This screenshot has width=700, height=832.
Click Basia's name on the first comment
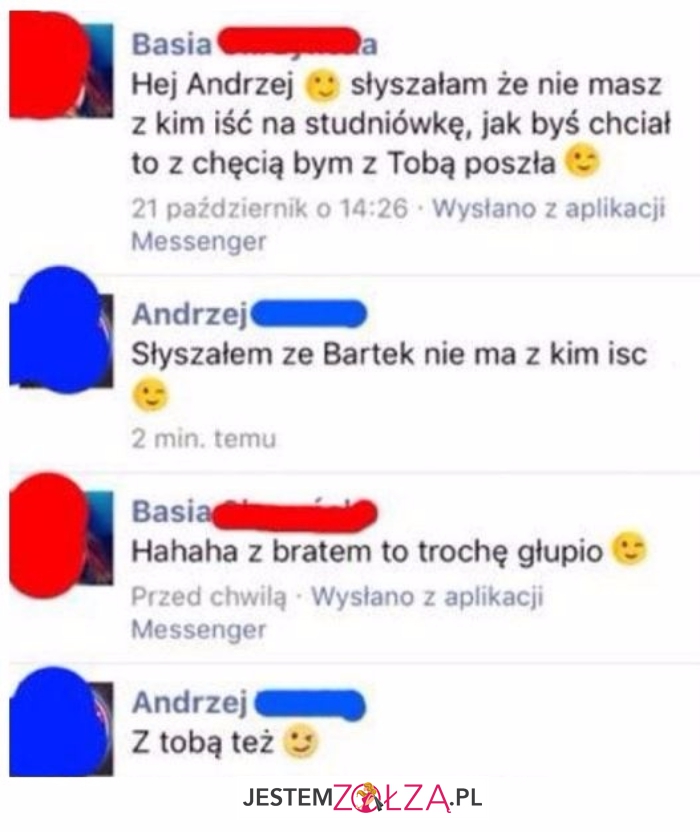coord(254,43)
